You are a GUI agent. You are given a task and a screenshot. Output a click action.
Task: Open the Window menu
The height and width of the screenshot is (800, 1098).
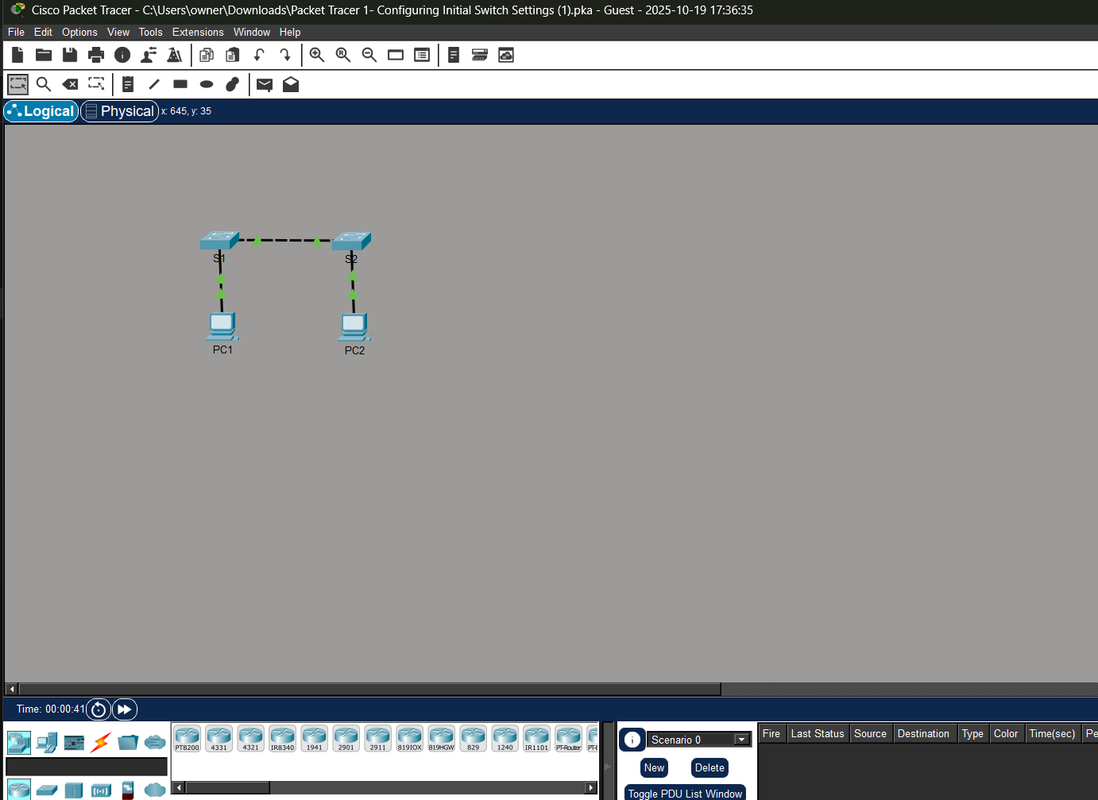click(x=251, y=32)
